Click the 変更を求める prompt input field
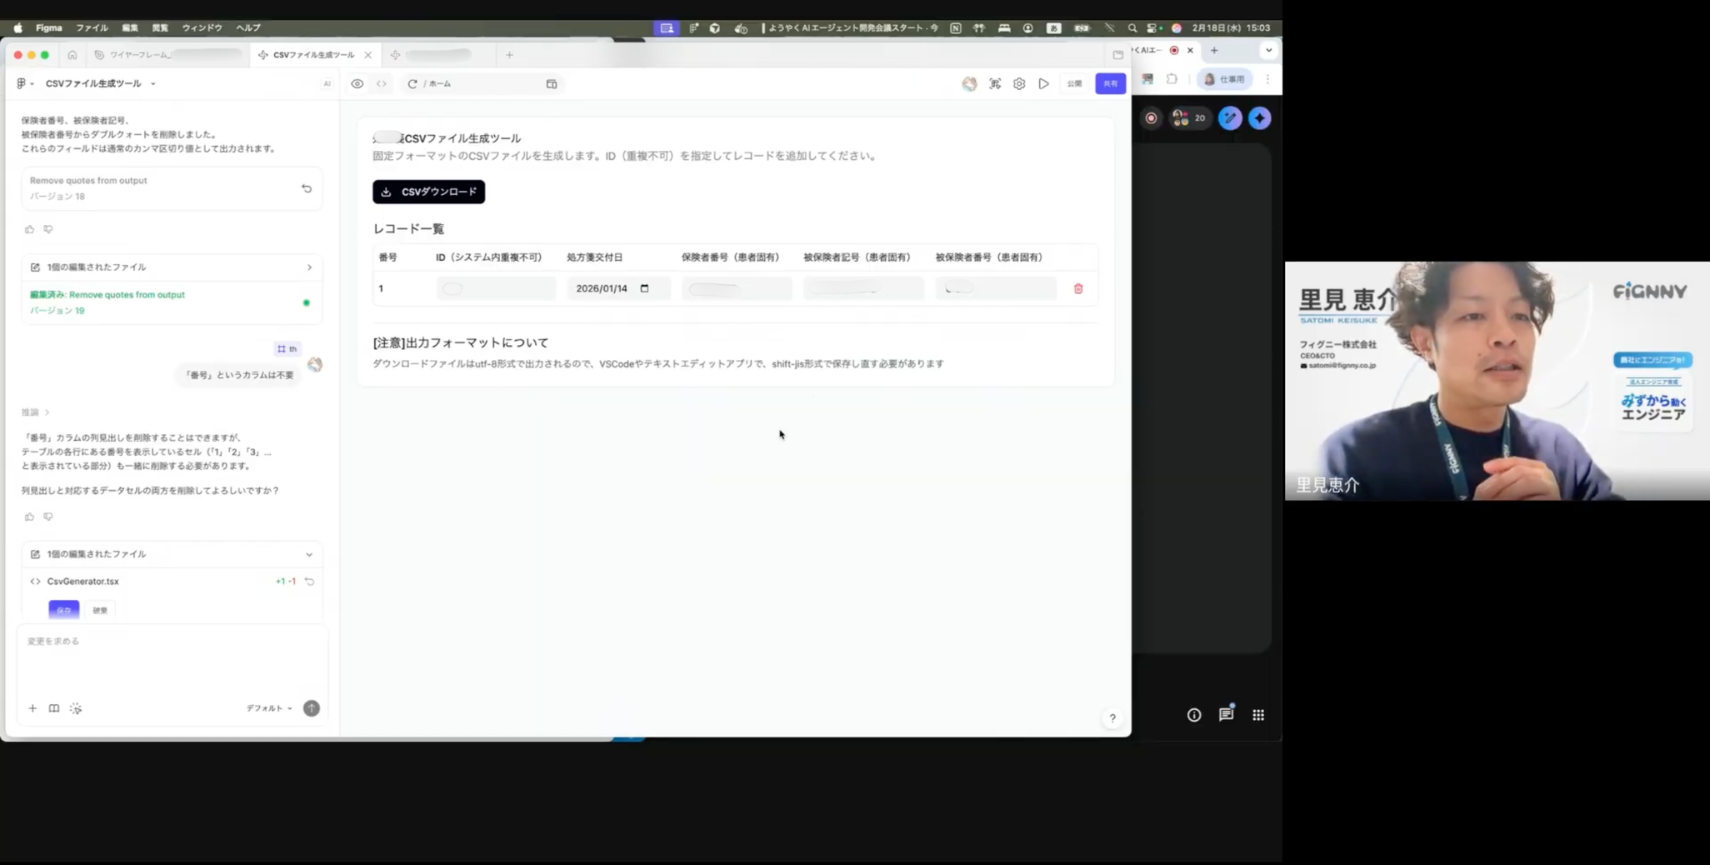The image size is (1710, 865). [x=172, y=660]
